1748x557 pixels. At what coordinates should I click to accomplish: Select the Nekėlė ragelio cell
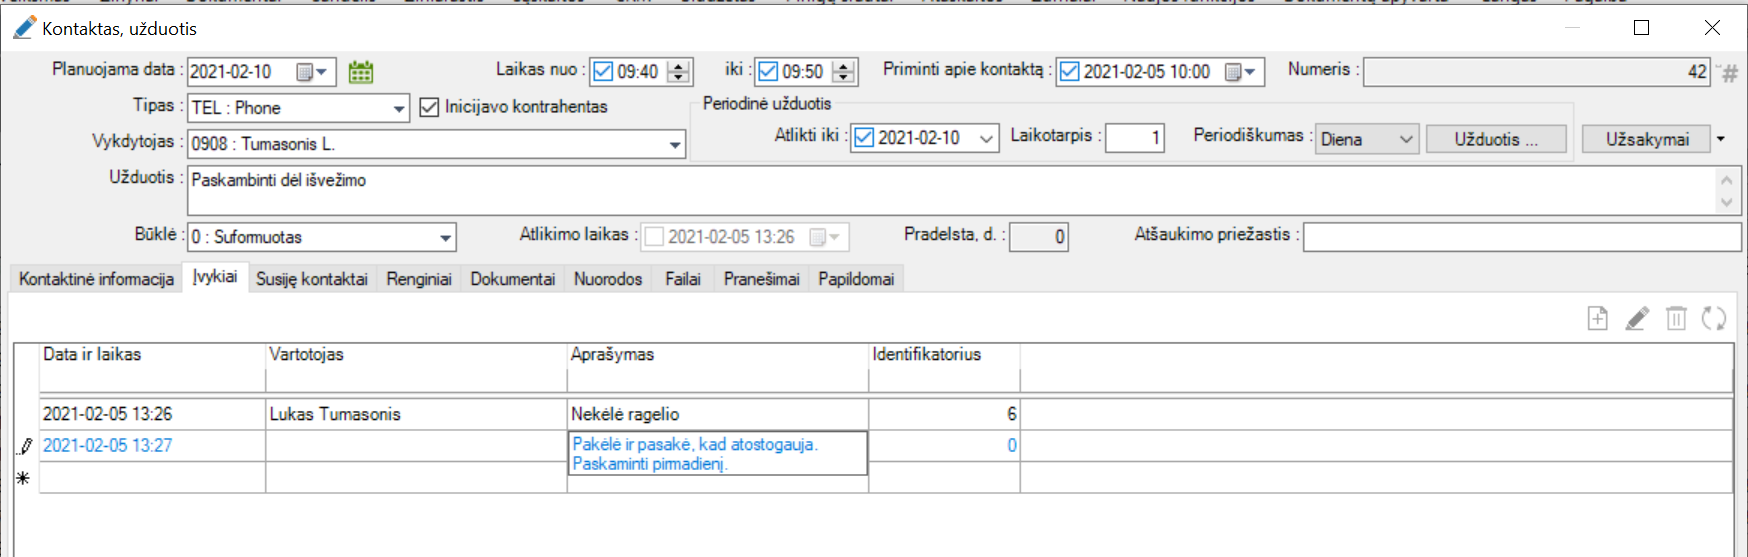[x=717, y=414]
